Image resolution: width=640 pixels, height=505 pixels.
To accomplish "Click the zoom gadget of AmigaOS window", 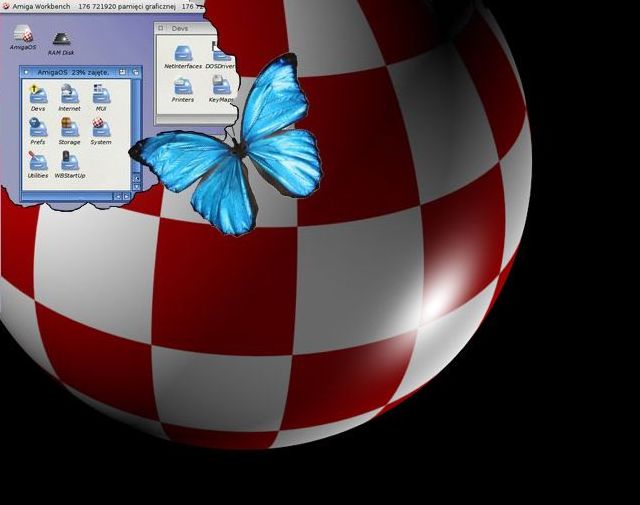I will point(122,72).
